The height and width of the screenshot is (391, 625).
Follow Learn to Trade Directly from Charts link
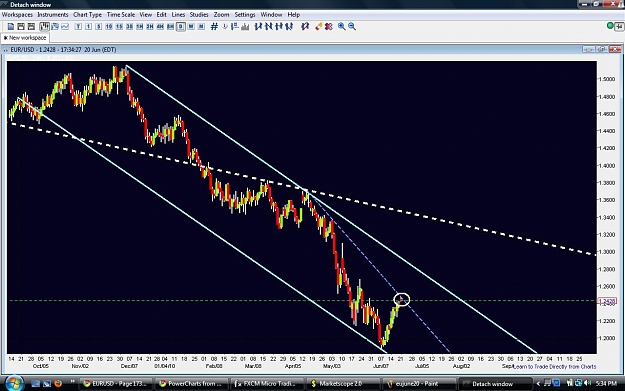tap(555, 367)
